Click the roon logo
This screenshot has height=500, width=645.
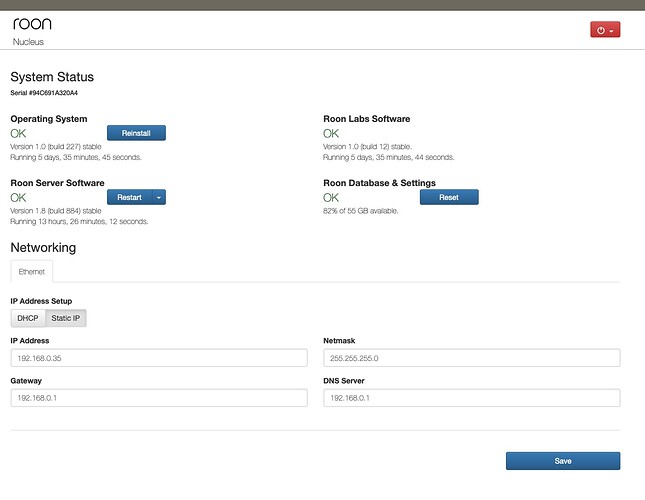pos(32,23)
